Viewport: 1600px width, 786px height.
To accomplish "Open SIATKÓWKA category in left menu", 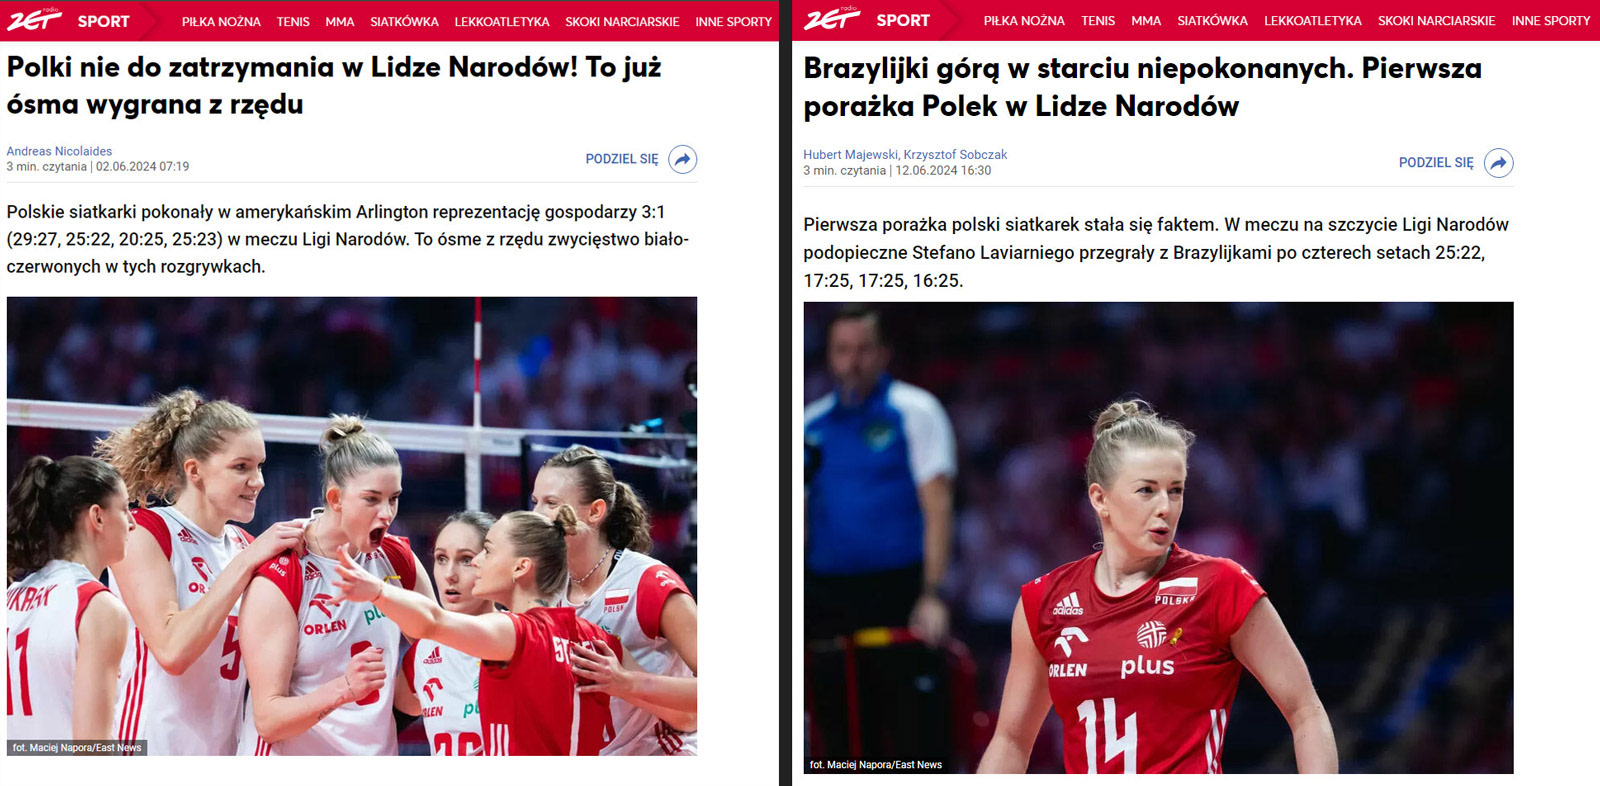I will [404, 21].
